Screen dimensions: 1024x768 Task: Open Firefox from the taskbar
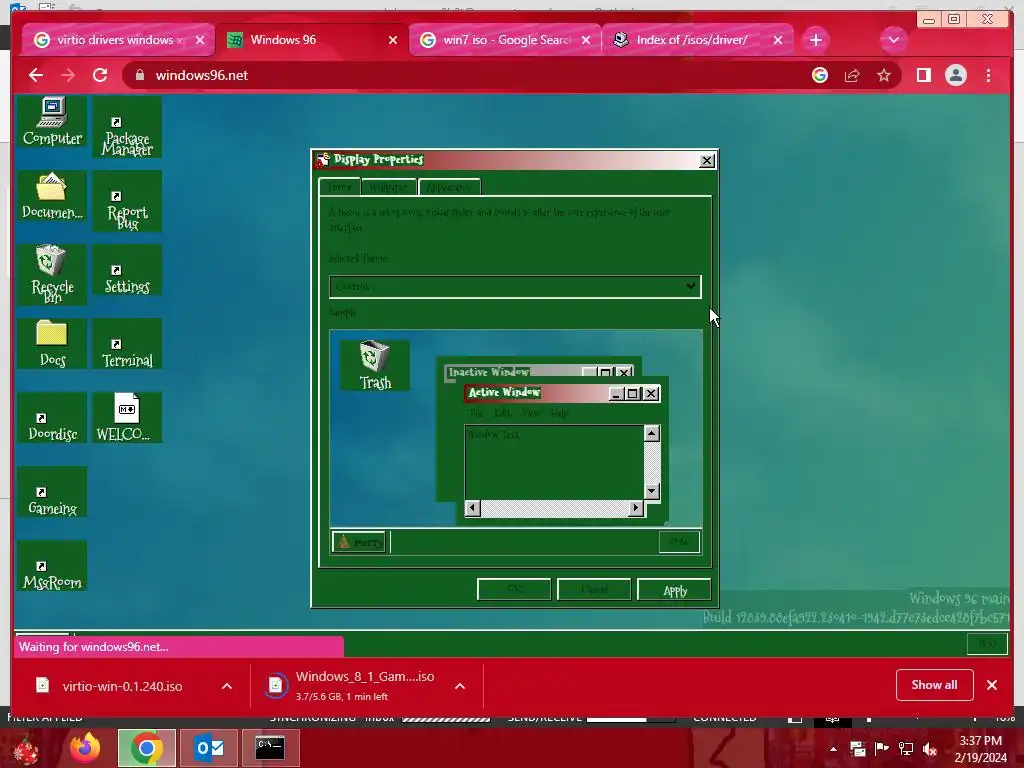coord(85,748)
